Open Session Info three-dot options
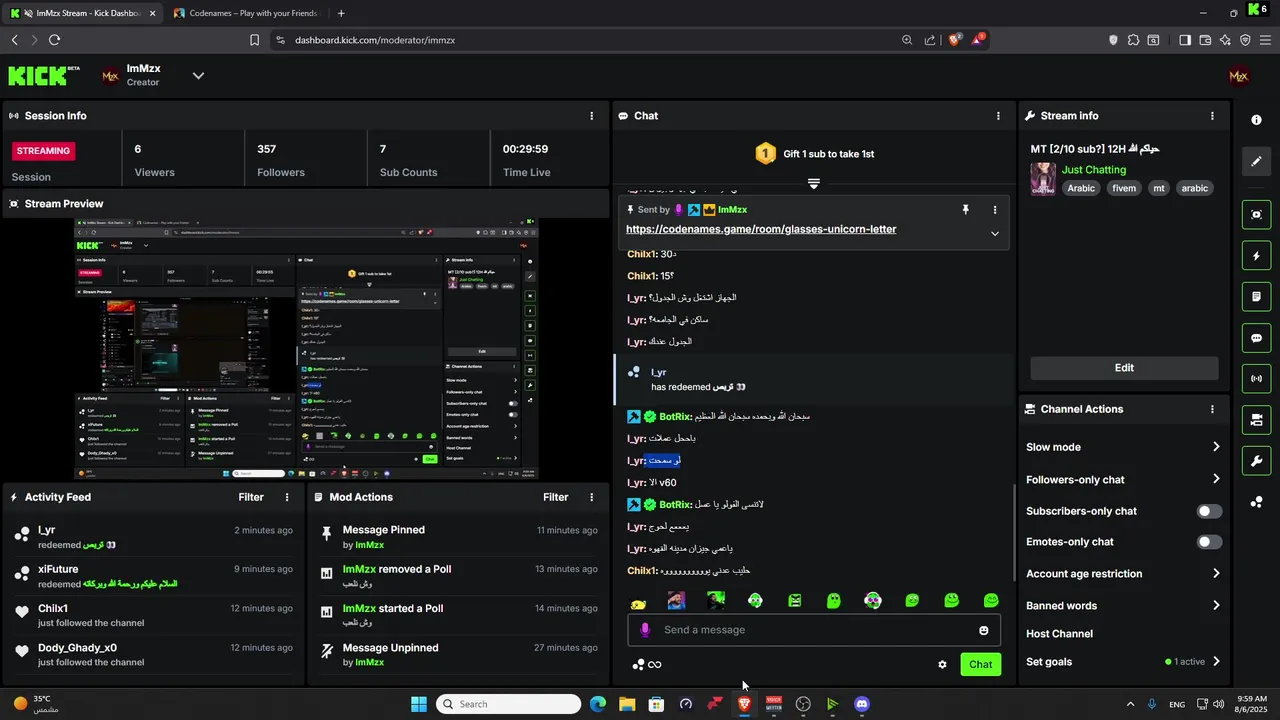This screenshot has width=1280, height=720. pyautogui.click(x=592, y=116)
